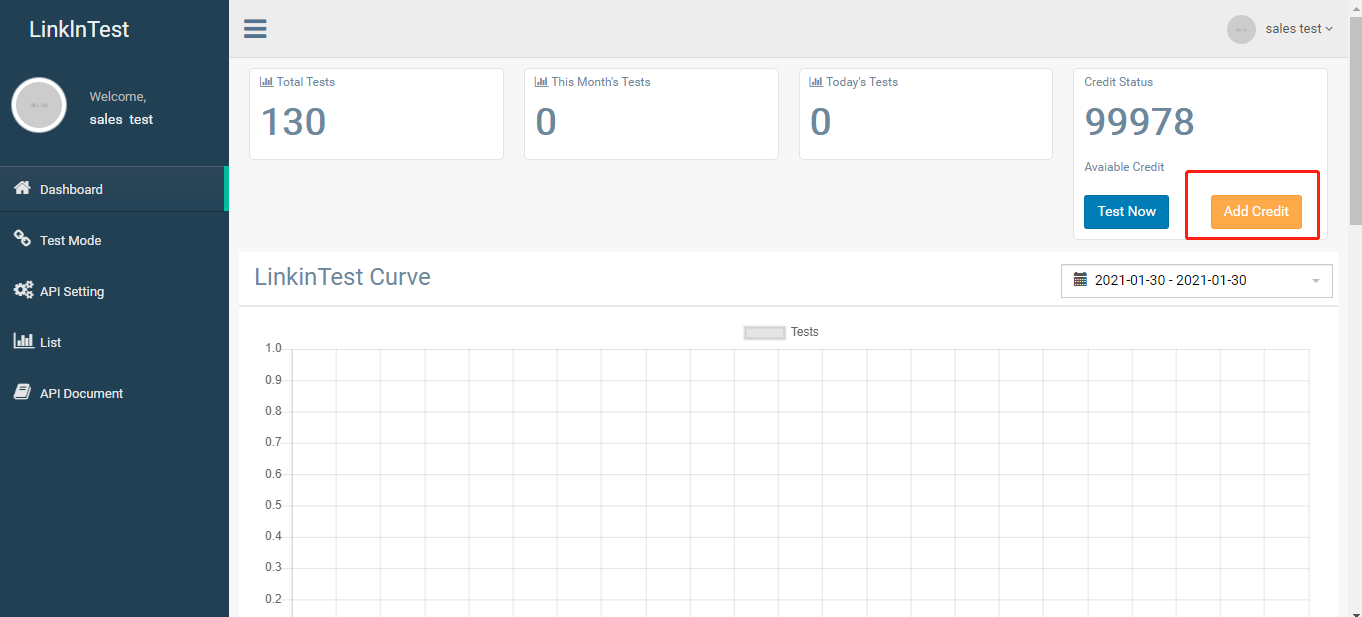
Task: Click the Total Tests label
Action: (x=306, y=82)
